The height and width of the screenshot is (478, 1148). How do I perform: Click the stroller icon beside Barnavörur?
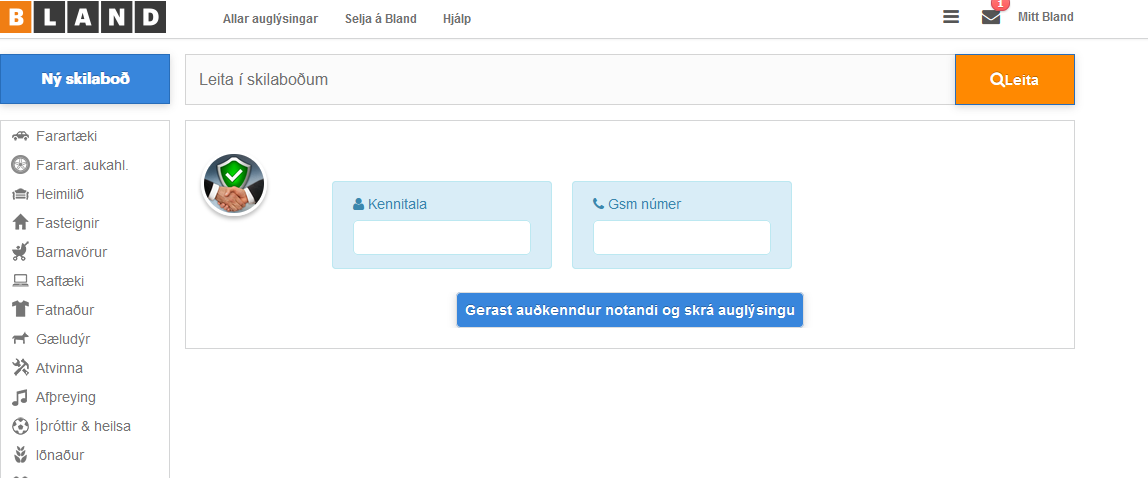tap(20, 252)
